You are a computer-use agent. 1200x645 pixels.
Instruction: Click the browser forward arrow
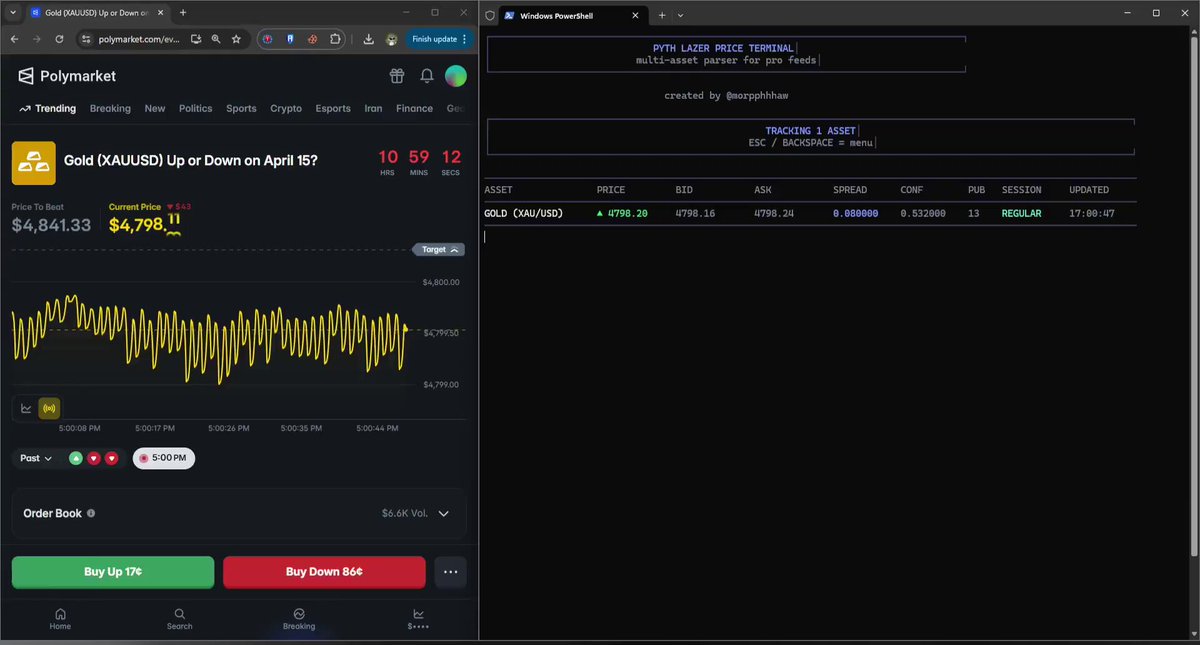point(37,39)
